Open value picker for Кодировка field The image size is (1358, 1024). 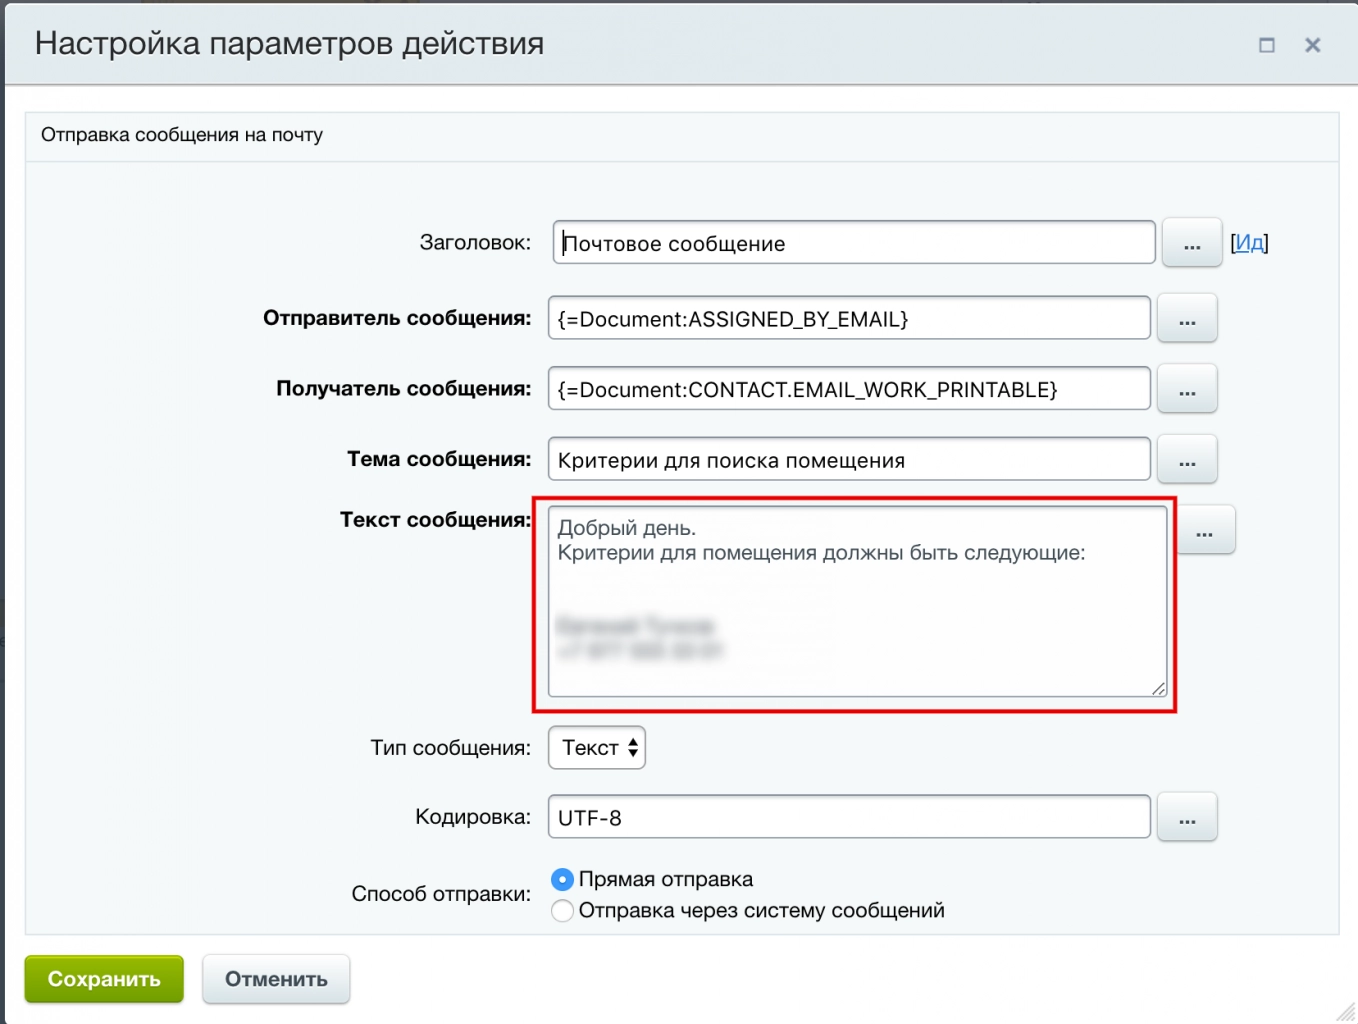1187,817
